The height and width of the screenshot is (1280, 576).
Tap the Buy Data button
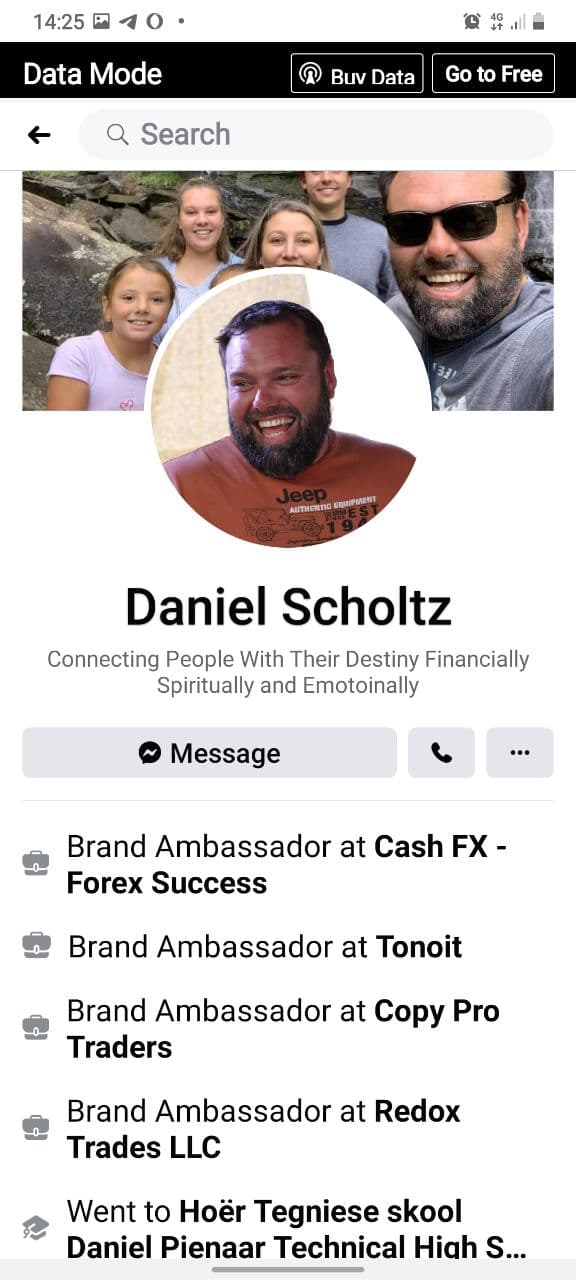pyautogui.click(x=357, y=74)
